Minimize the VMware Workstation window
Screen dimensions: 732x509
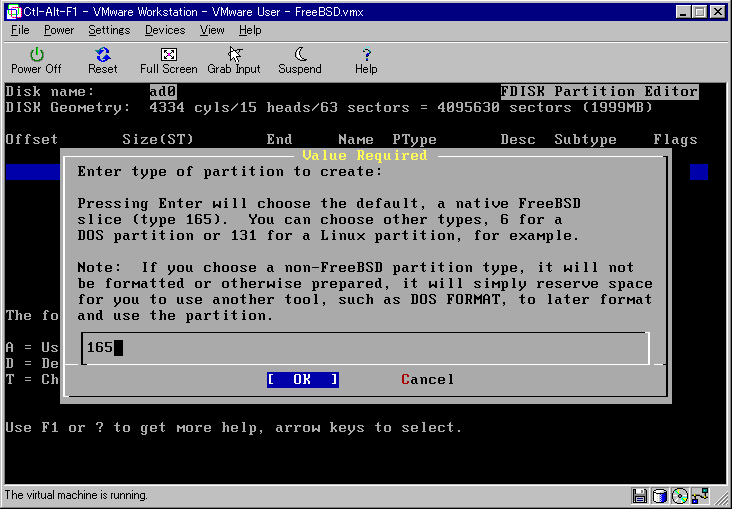coord(683,12)
